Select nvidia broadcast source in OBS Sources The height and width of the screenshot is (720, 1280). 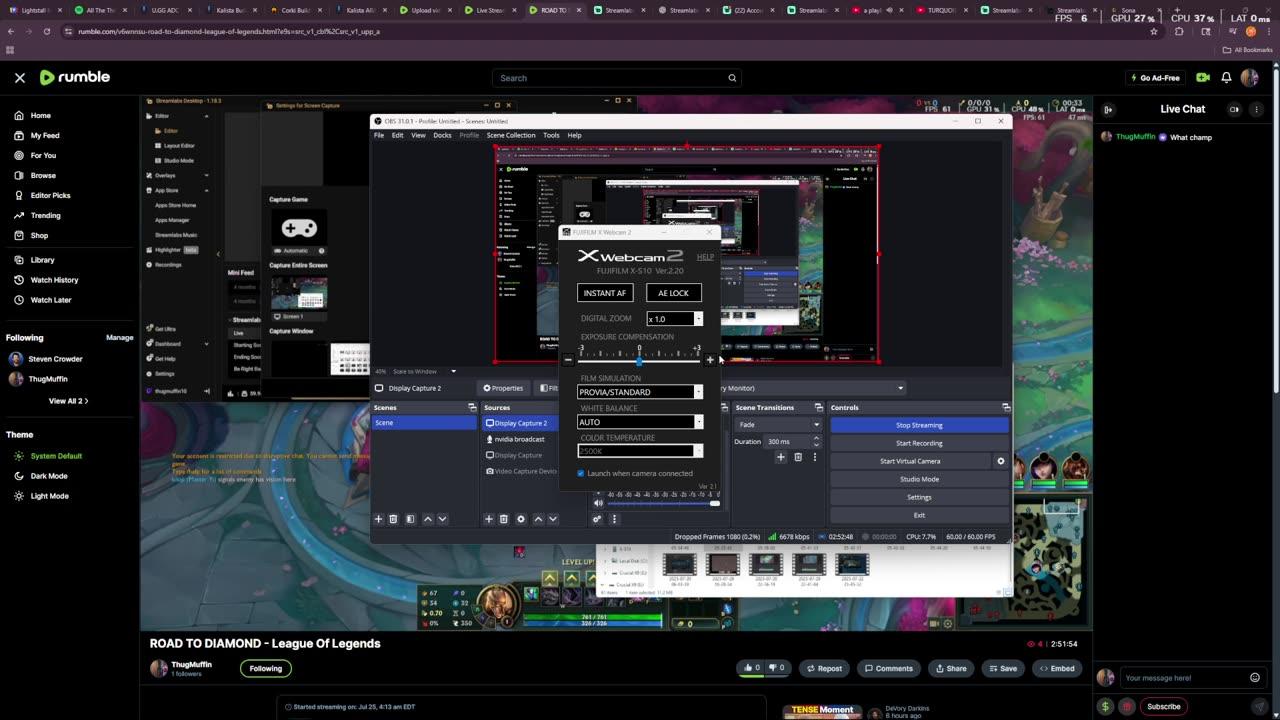(520, 439)
